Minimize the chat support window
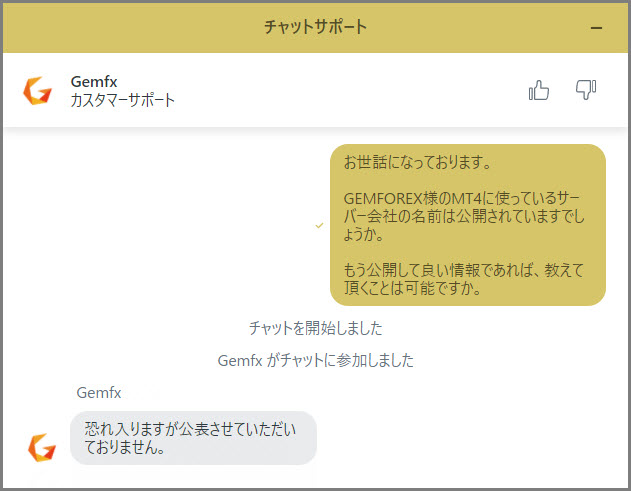Image resolution: width=631 pixels, height=491 pixels. point(596,28)
